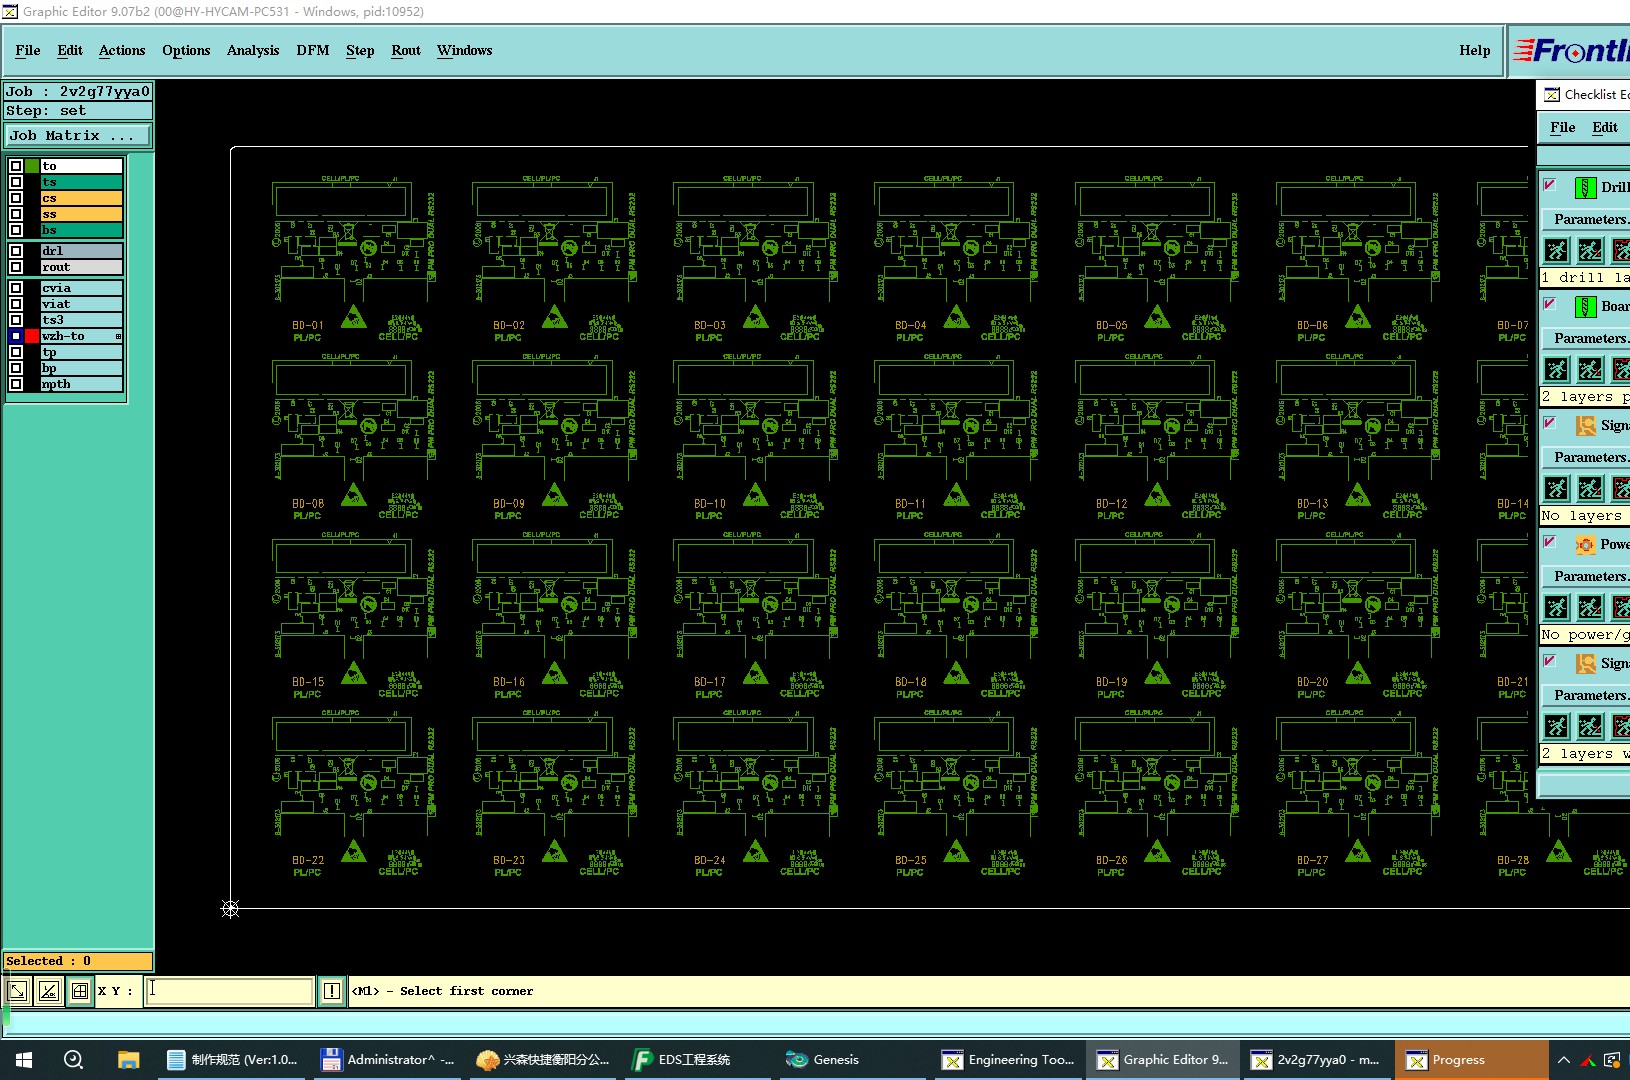The width and height of the screenshot is (1630, 1080).
Task: Open Parameters for Drill checks
Action: pos(1588,219)
